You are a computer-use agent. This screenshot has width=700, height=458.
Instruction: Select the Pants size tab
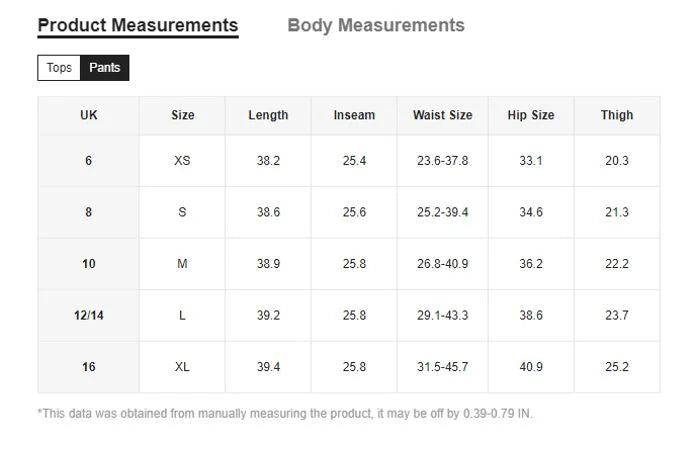104,68
